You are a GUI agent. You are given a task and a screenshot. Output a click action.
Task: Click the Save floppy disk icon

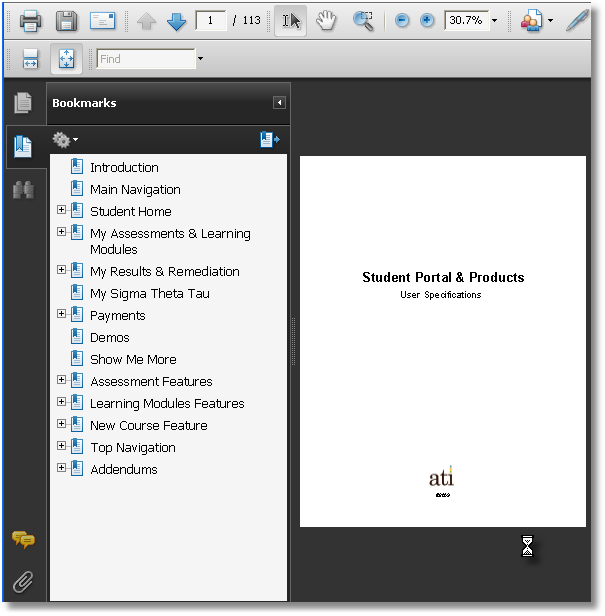(66, 21)
